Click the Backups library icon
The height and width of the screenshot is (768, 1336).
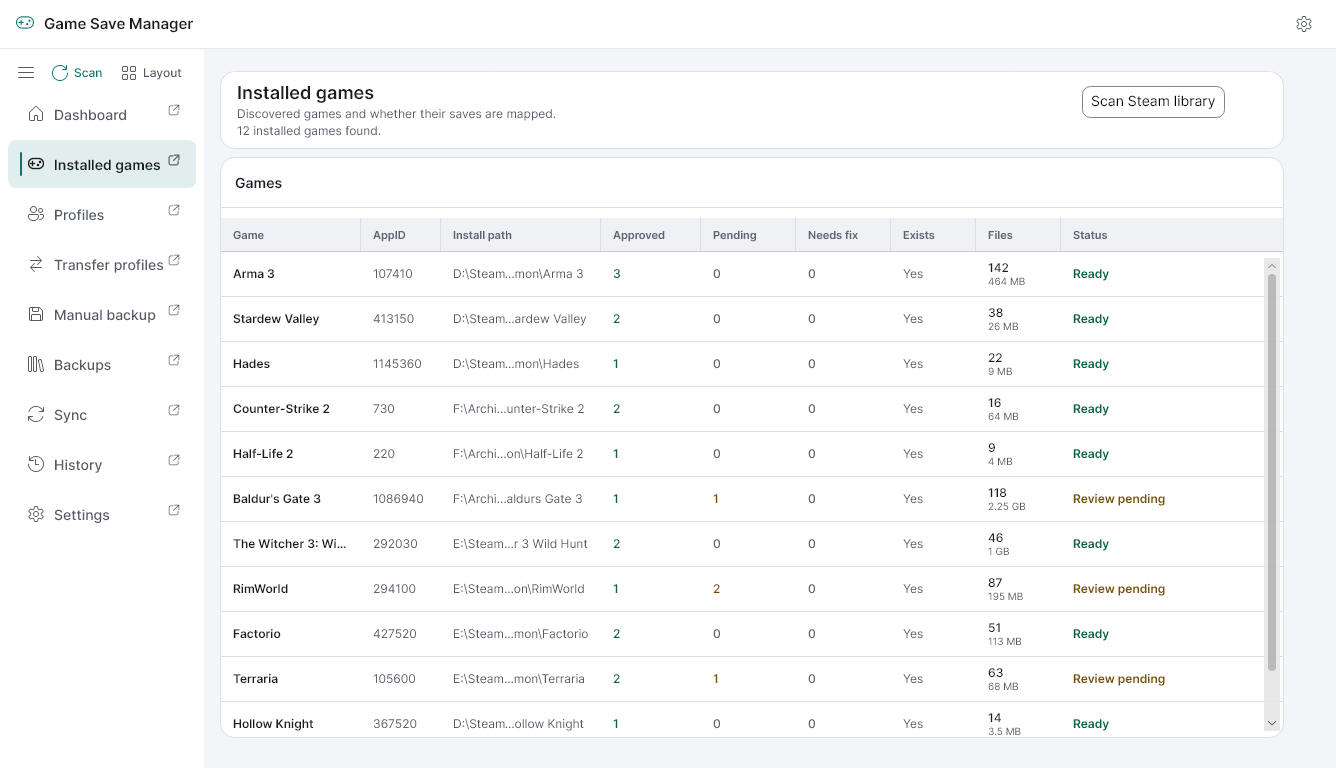(36, 364)
